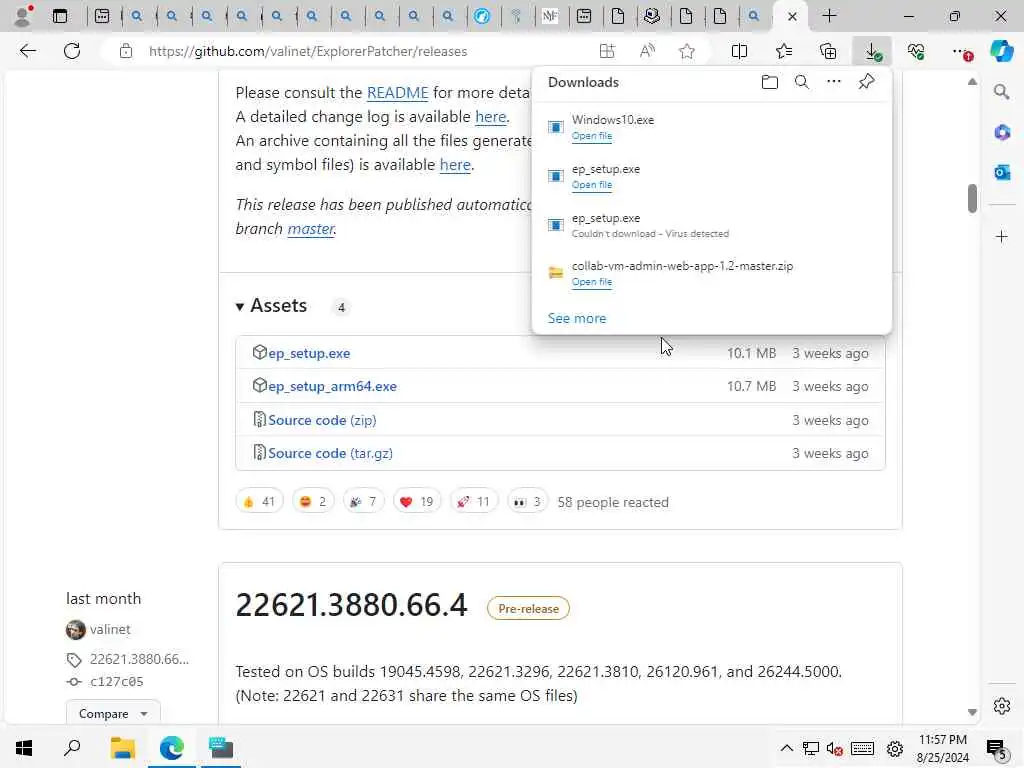Image resolution: width=1024 pixels, height=768 pixels.
Task: Open the tab actions menu icon
Action: point(59,16)
